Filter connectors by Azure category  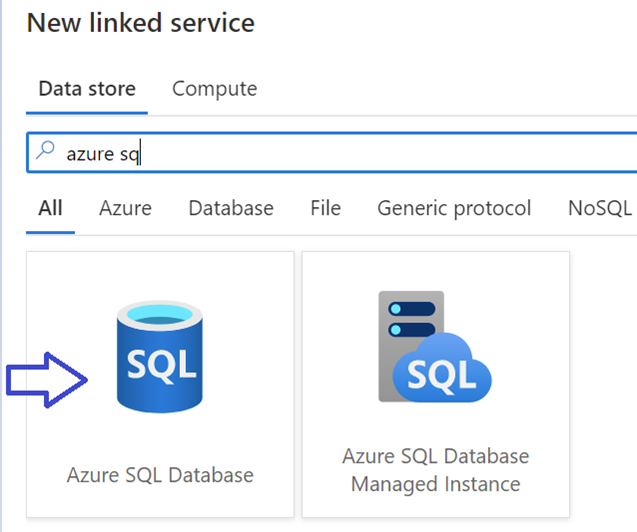tap(125, 208)
